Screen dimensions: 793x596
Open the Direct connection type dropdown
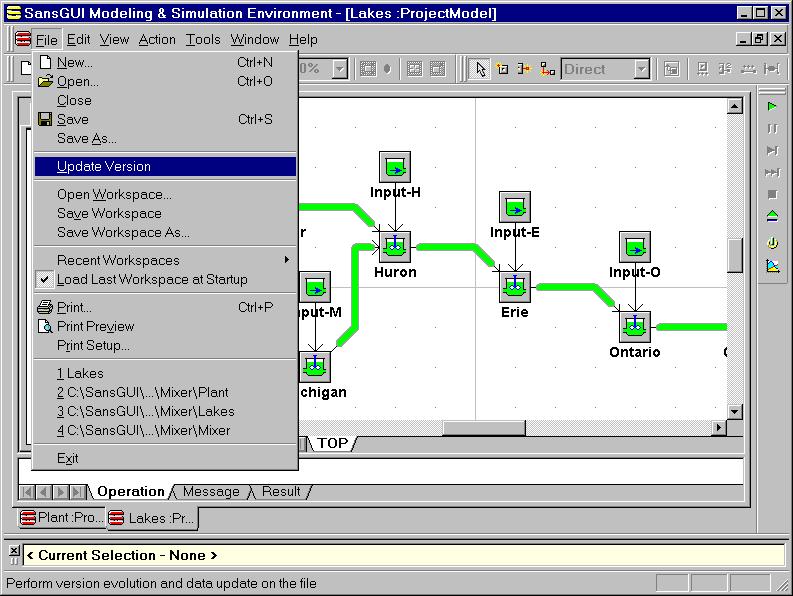pyautogui.click(x=642, y=69)
